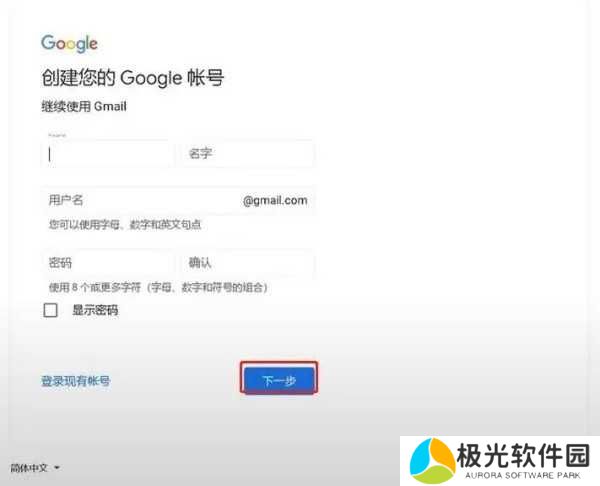Enable the 显示密码 checkbox
This screenshot has height=486, width=600.
click(51, 310)
